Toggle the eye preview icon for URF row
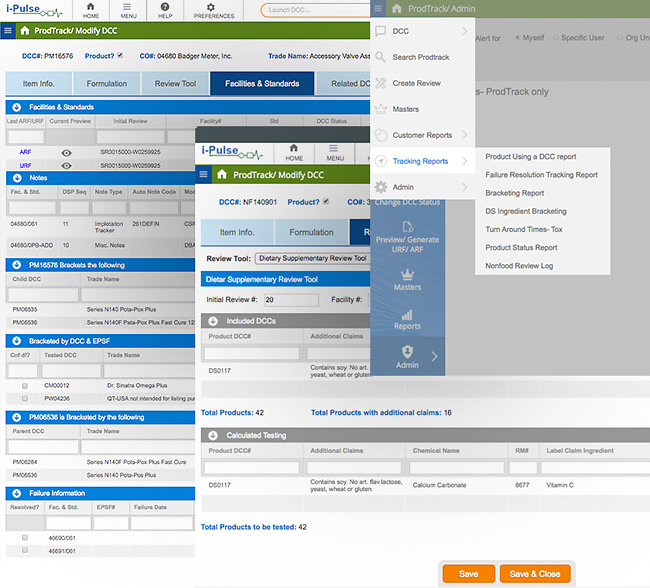Image resolution: width=650 pixels, height=588 pixels. coord(66,165)
